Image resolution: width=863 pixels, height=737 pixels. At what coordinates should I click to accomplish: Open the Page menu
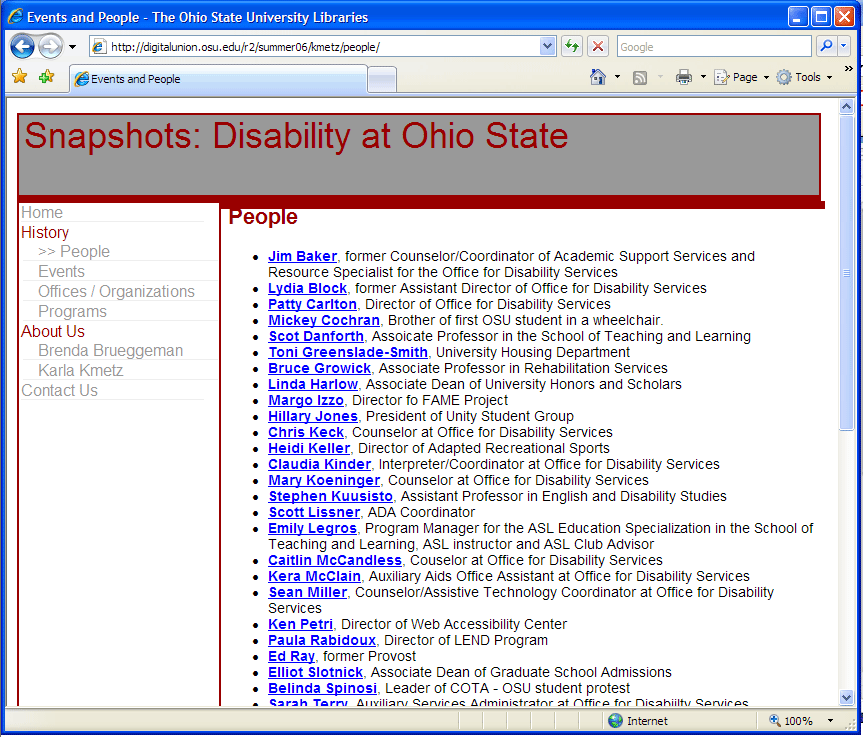click(741, 77)
